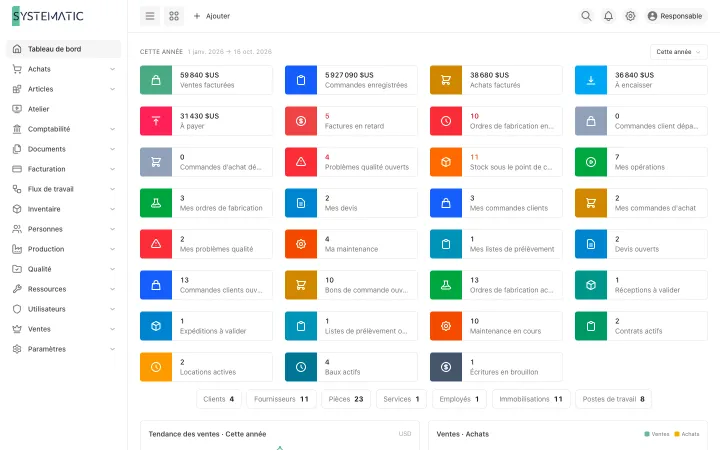Click the Mes opérations play icon
Image resolution: width=720 pixels, height=450 pixels.
pyautogui.click(x=591, y=162)
